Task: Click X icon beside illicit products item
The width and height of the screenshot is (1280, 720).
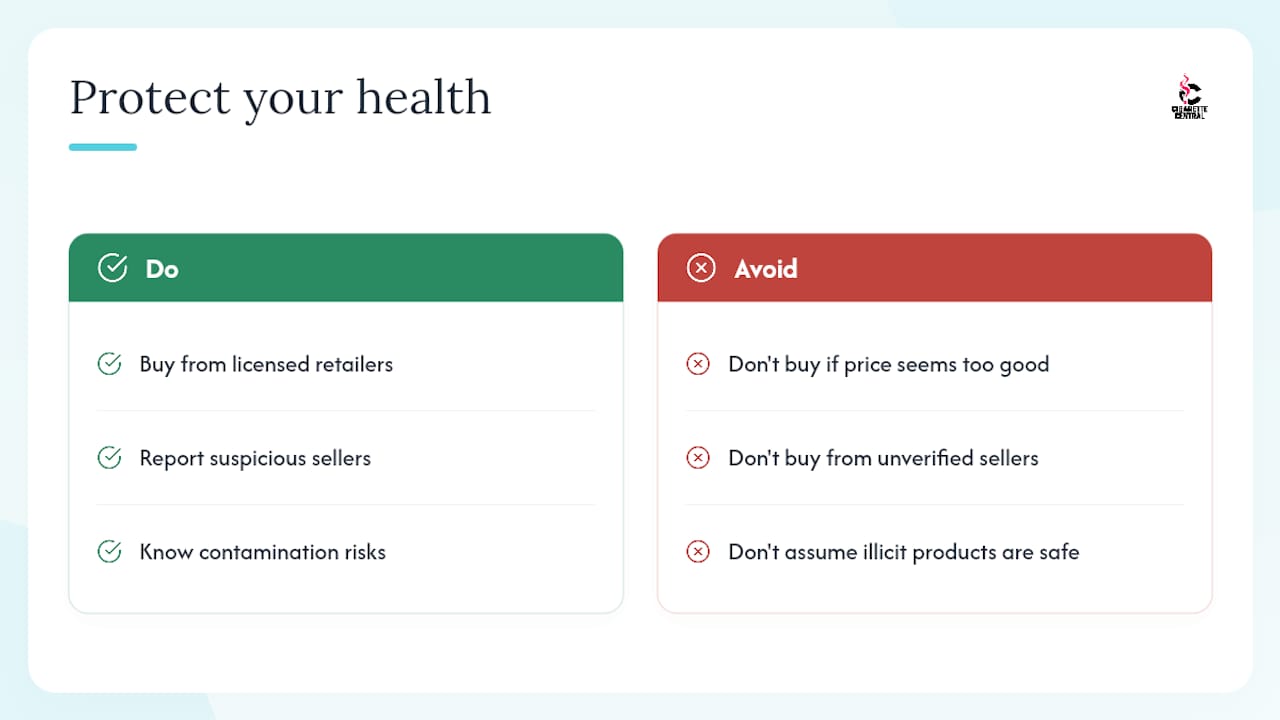Action: (x=698, y=552)
